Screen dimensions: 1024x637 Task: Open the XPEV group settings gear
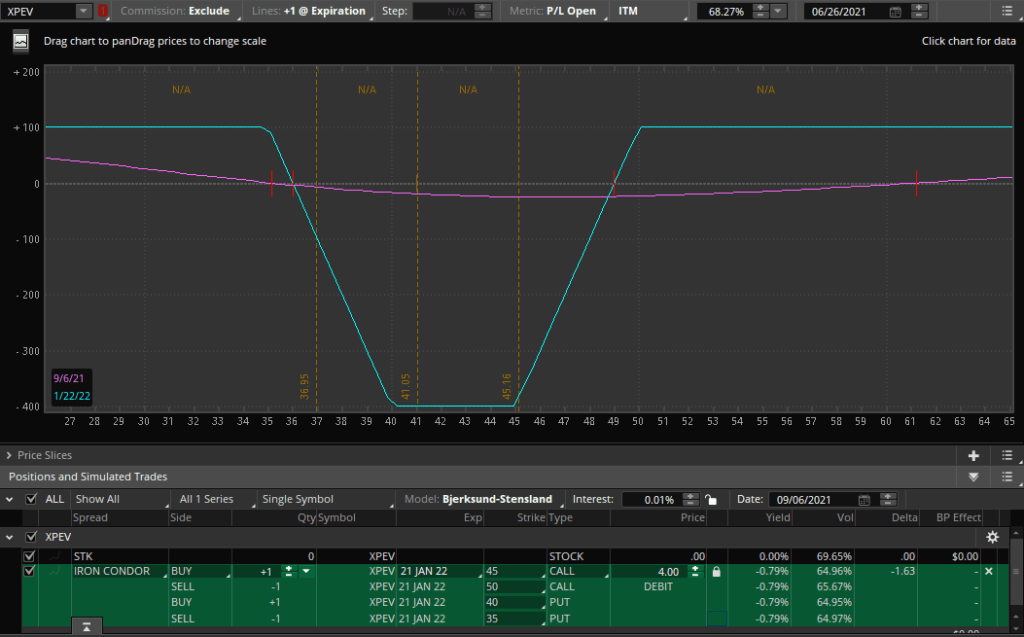[992, 537]
